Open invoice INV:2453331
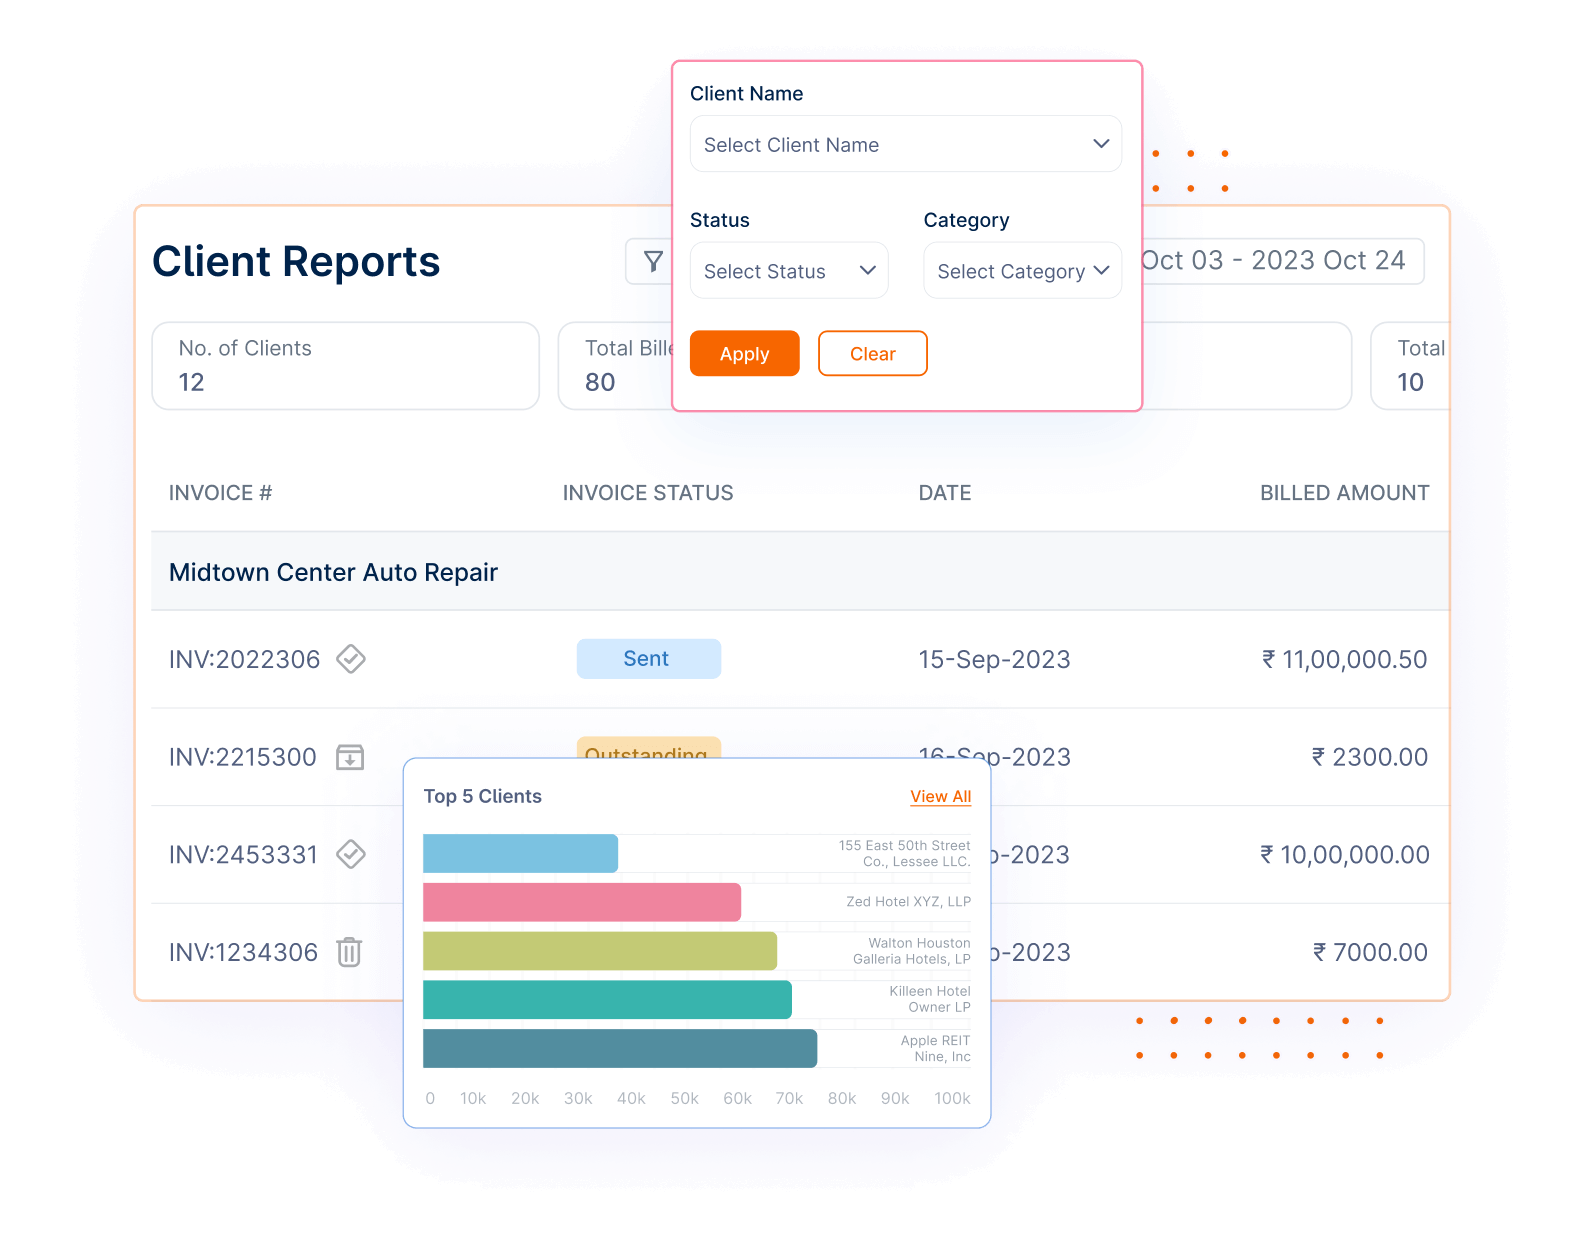This screenshot has width=1582, height=1239. pyautogui.click(x=243, y=855)
